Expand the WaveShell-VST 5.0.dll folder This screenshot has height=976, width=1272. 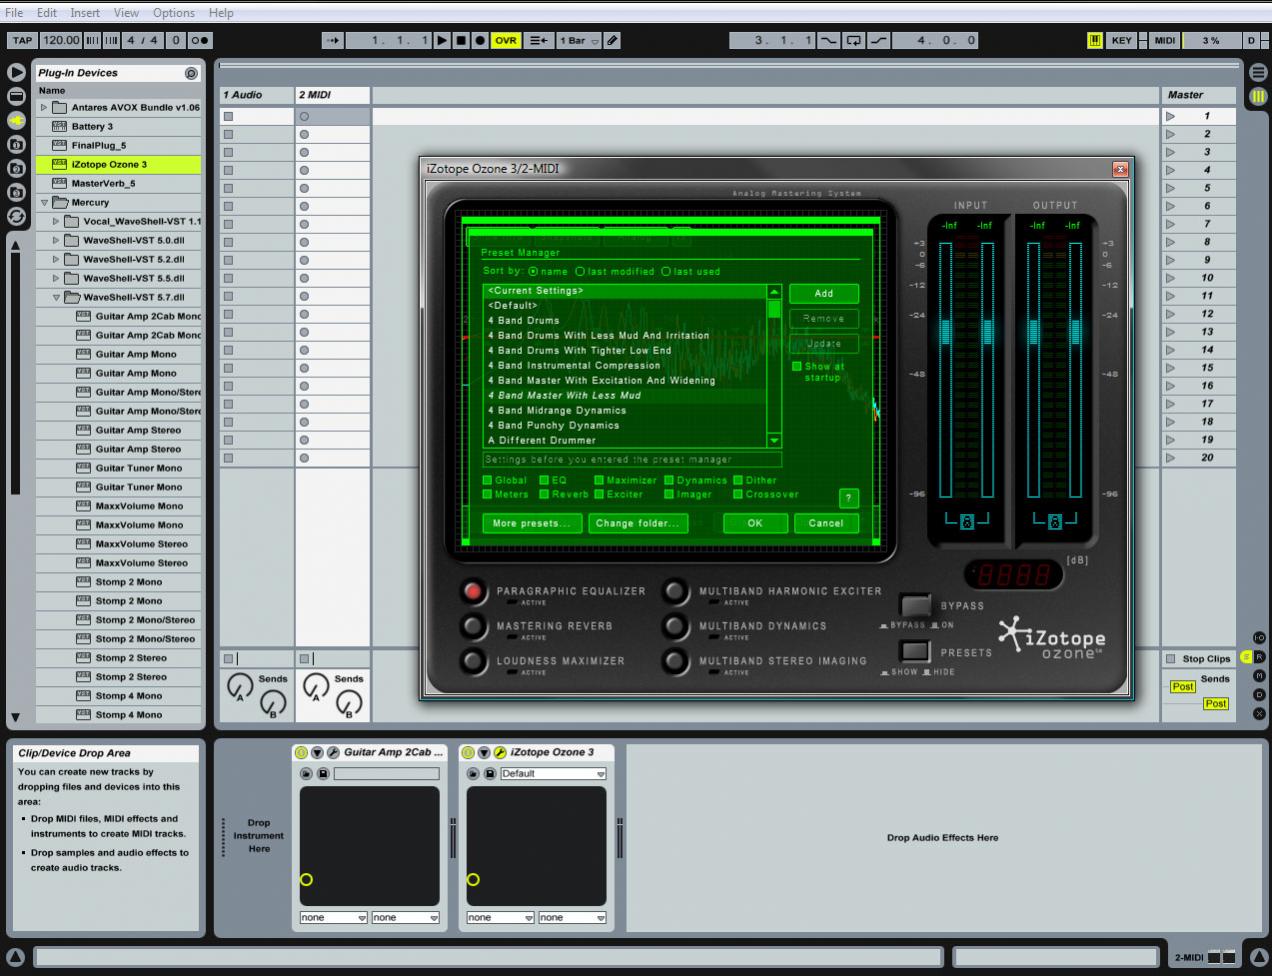tap(56, 240)
